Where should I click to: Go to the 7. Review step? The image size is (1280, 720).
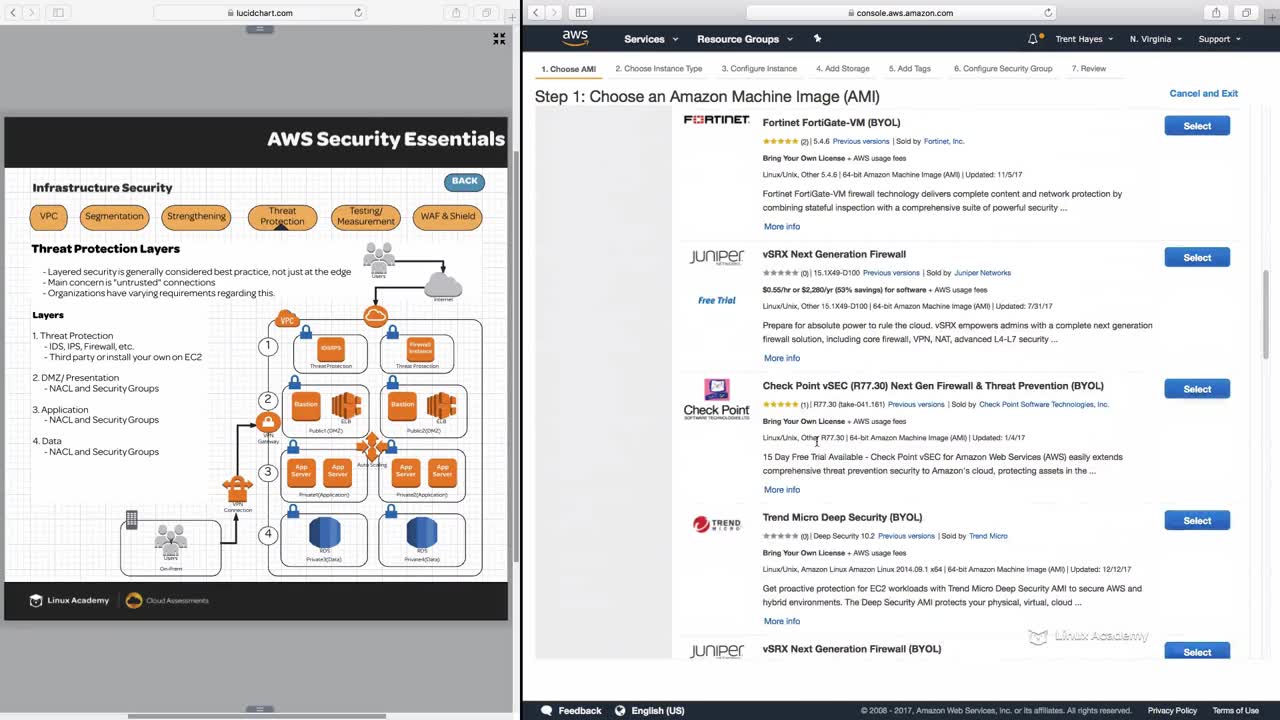1089,69
